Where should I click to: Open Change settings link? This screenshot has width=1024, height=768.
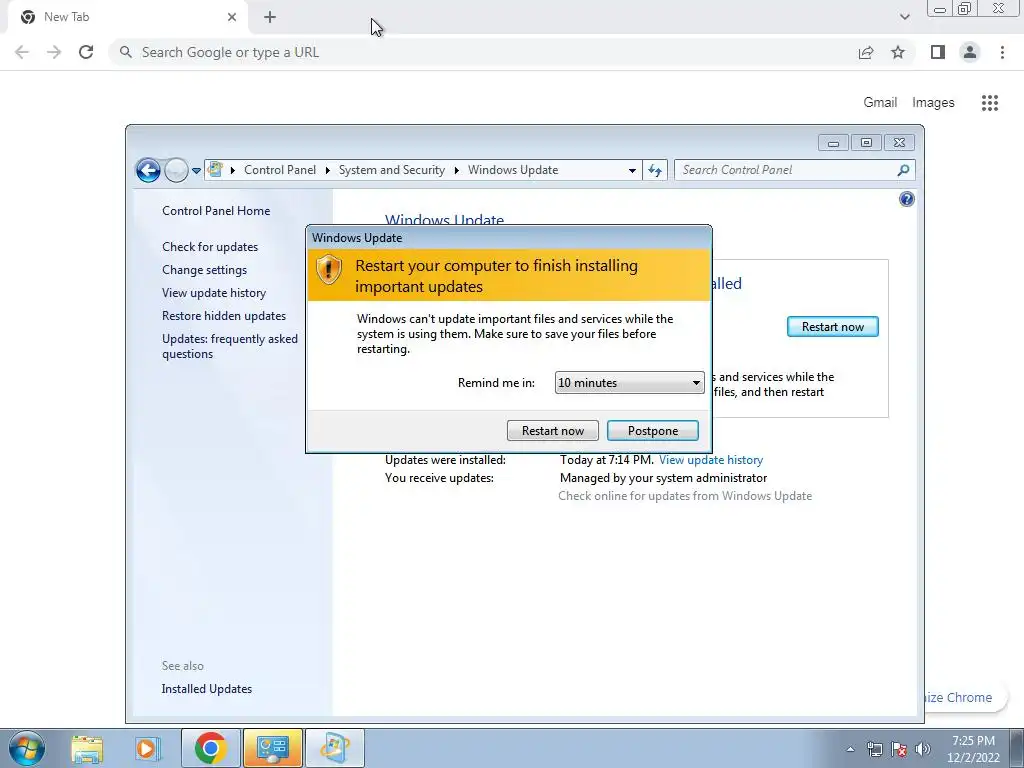point(204,270)
